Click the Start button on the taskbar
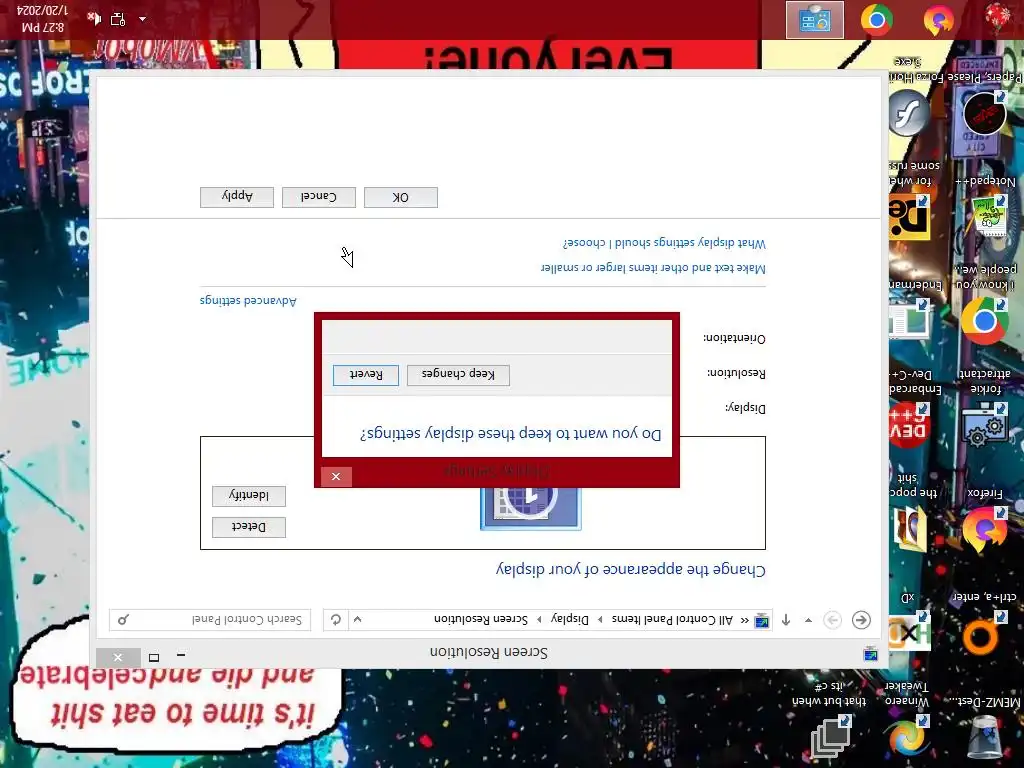The width and height of the screenshot is (1024, 768). point(997,18)
